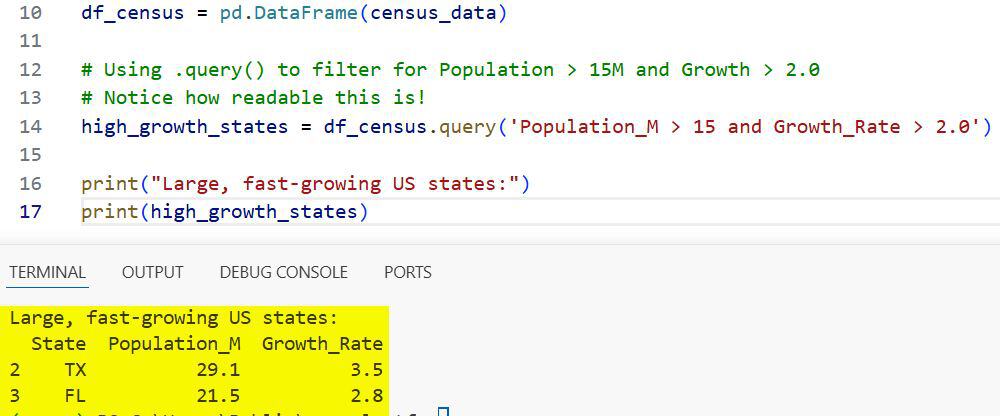Click line number 14 in the gutter

point(30,126)
